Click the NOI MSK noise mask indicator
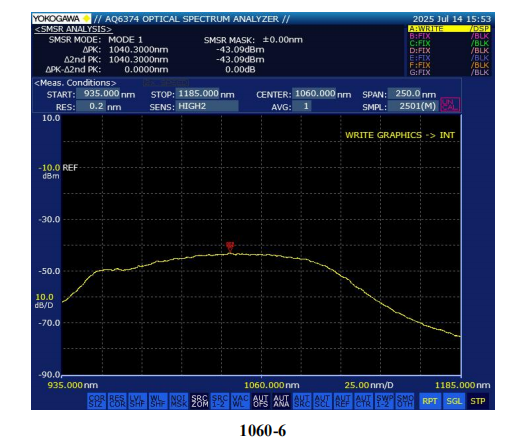513x447 pixels. 179,401
